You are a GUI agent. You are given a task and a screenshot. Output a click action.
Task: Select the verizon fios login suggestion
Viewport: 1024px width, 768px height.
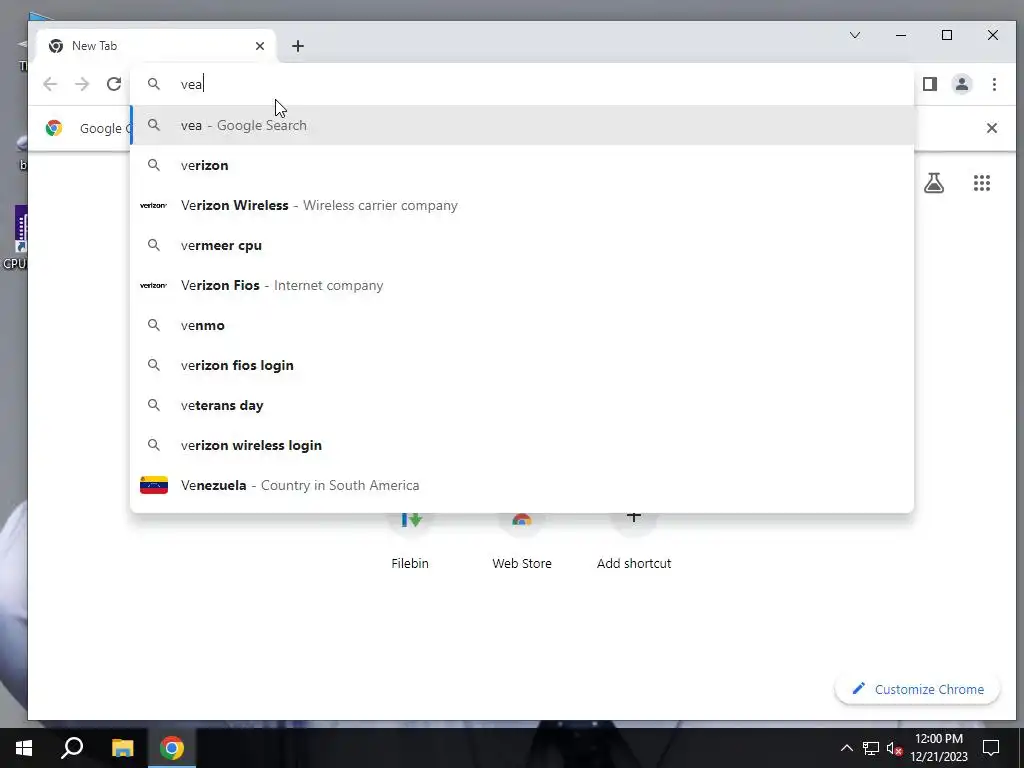tap(522, 365)
